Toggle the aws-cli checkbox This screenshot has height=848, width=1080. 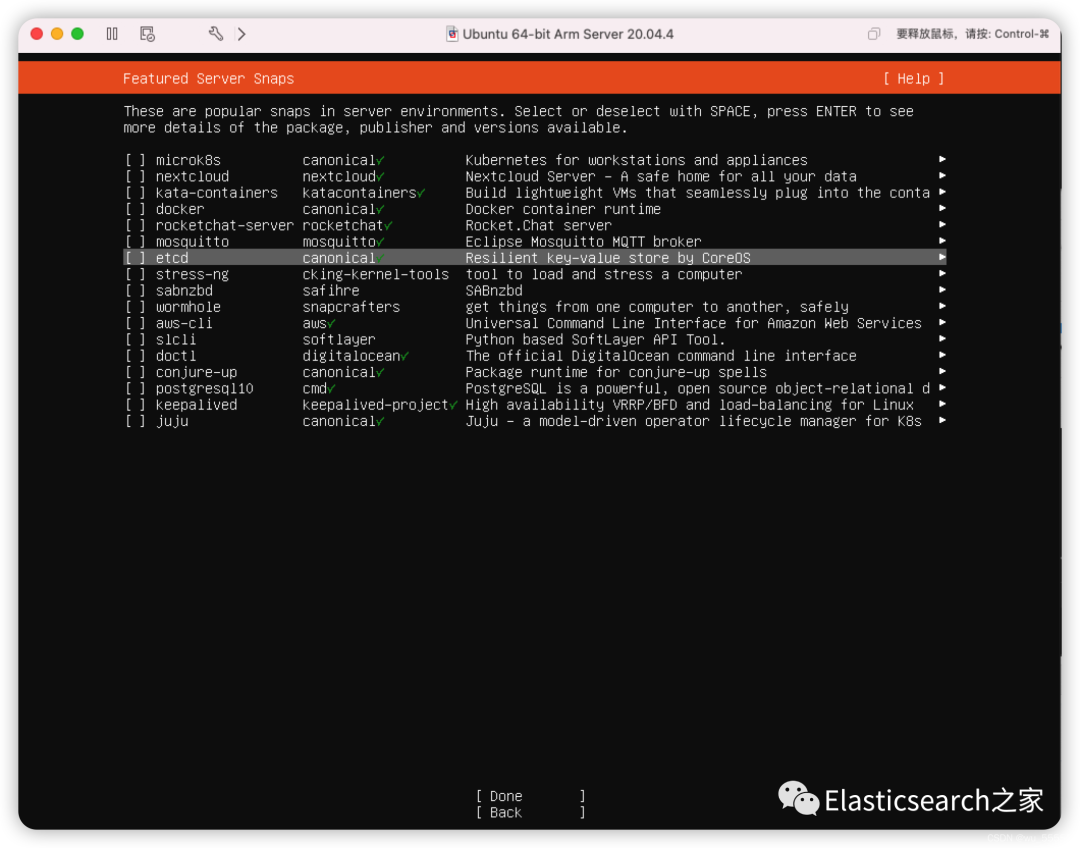[135, 323]
